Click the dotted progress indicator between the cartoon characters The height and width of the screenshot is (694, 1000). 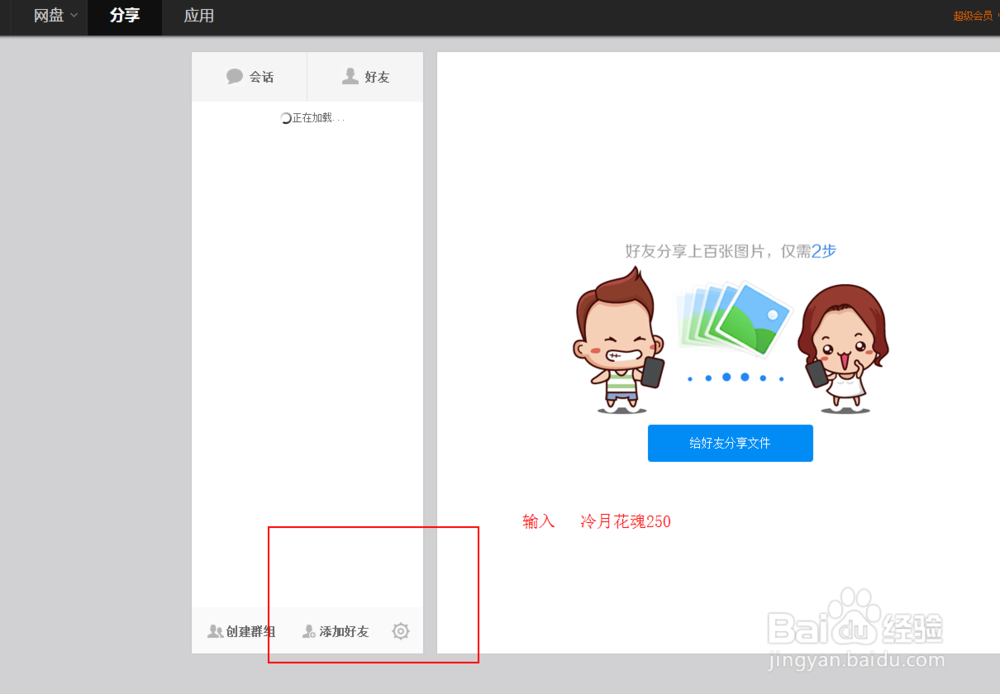733,379
